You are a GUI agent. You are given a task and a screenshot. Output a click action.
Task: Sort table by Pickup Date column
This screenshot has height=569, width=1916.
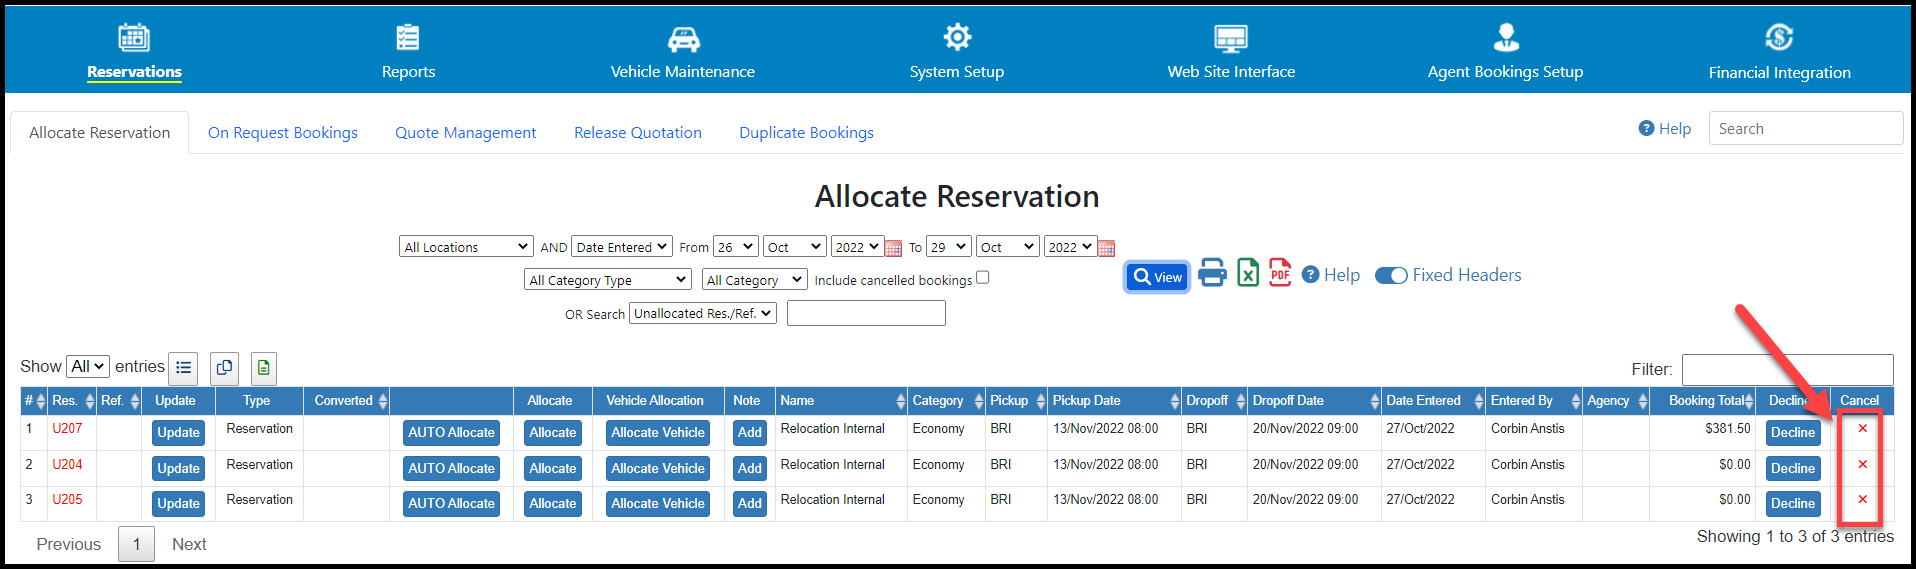(x=1115, y=400)
